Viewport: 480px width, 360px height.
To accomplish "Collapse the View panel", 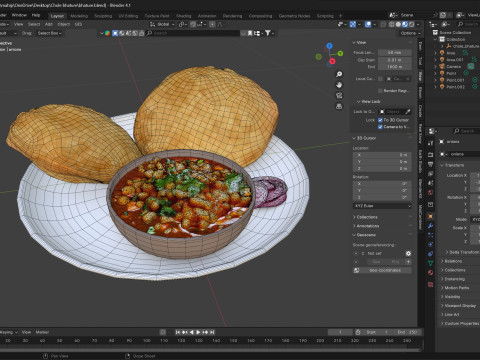I will coord(360,42).
